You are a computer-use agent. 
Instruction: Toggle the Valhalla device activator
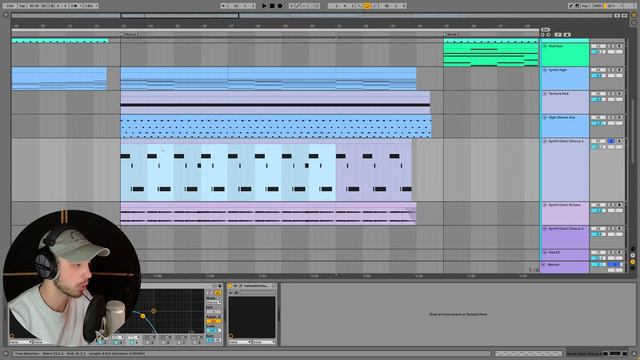tap(230, 286)
